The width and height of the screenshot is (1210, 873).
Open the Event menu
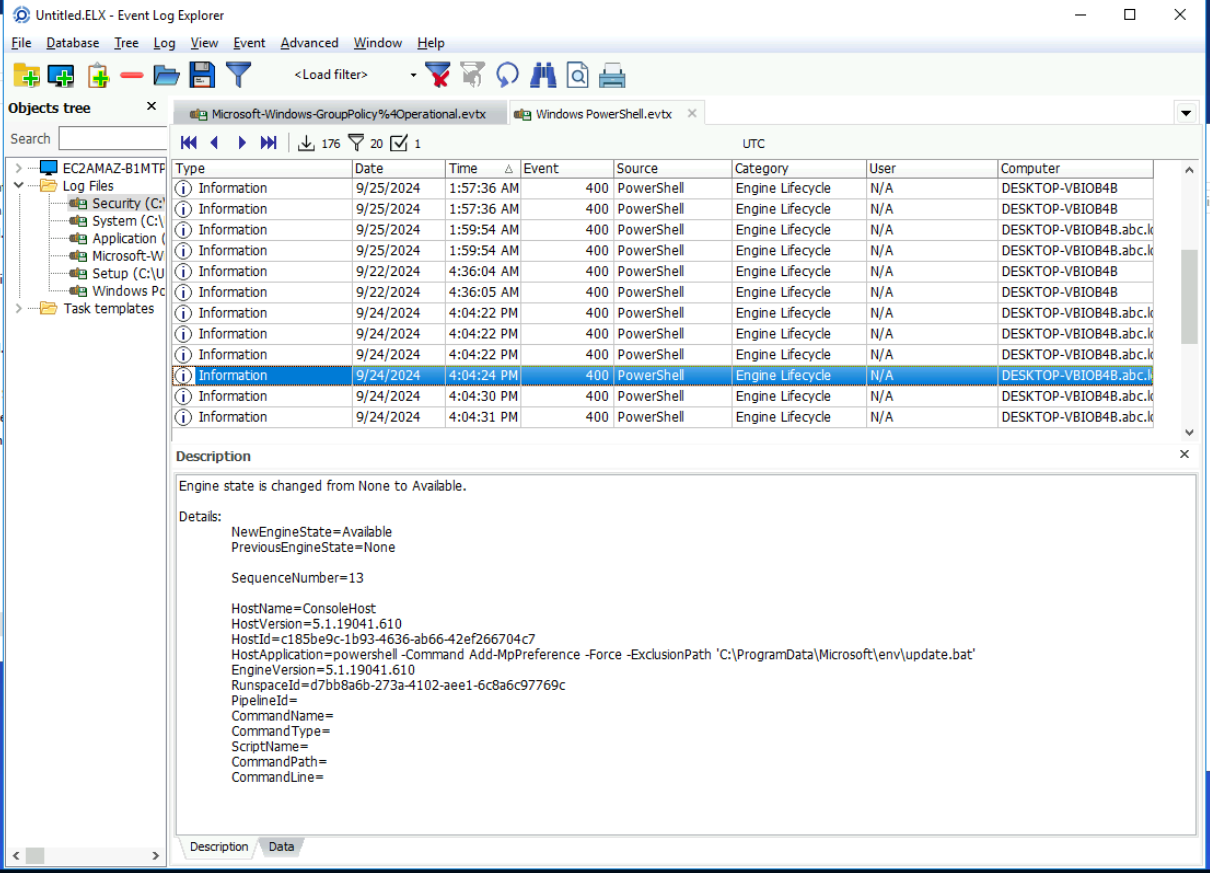[249, 43]
